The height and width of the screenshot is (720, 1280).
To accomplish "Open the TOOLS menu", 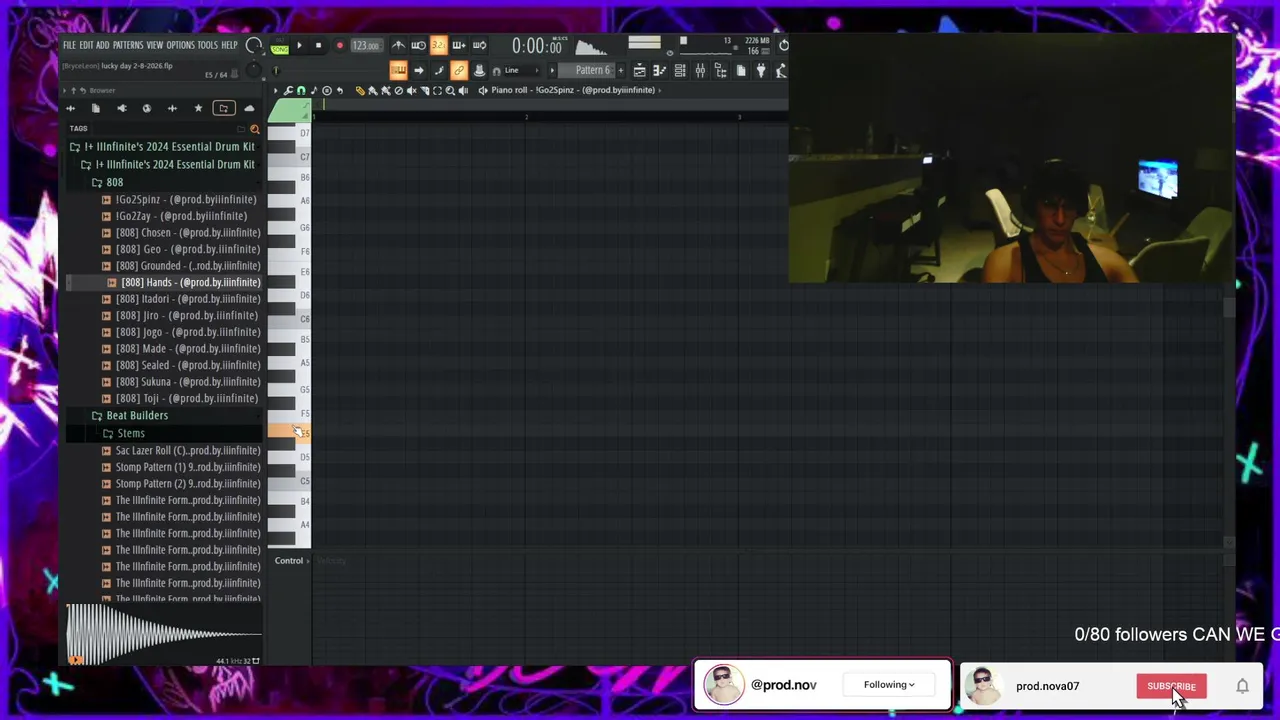I will (x=208, y=46).
